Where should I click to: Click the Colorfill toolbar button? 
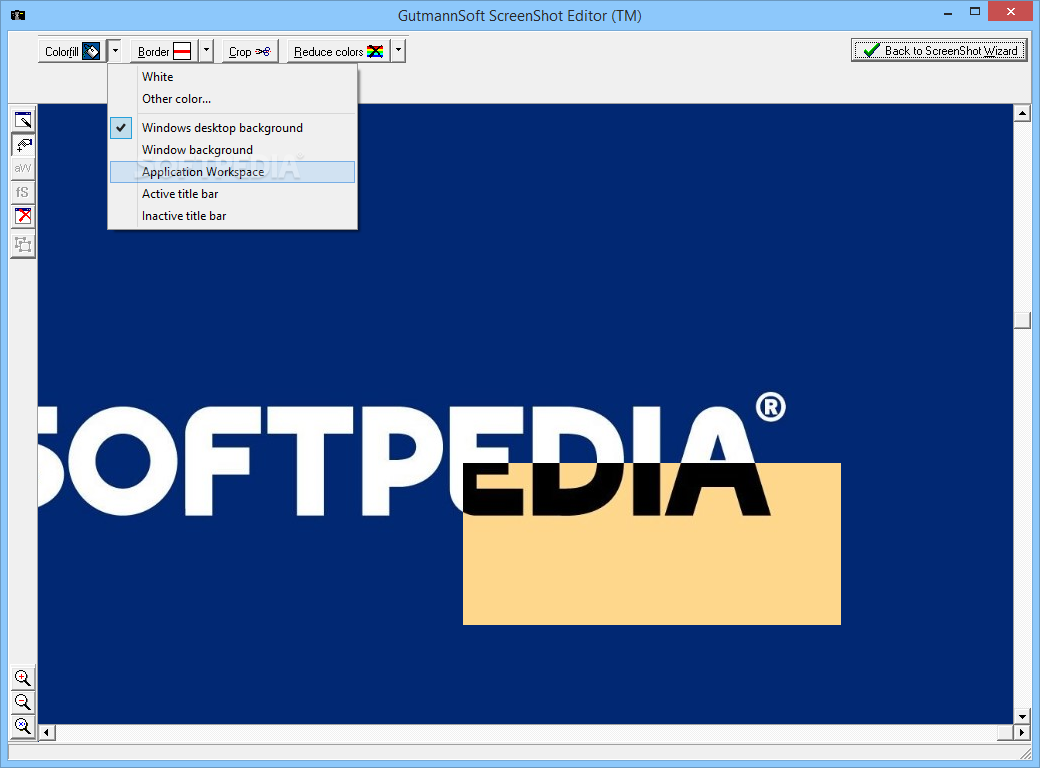coord(72,51)
